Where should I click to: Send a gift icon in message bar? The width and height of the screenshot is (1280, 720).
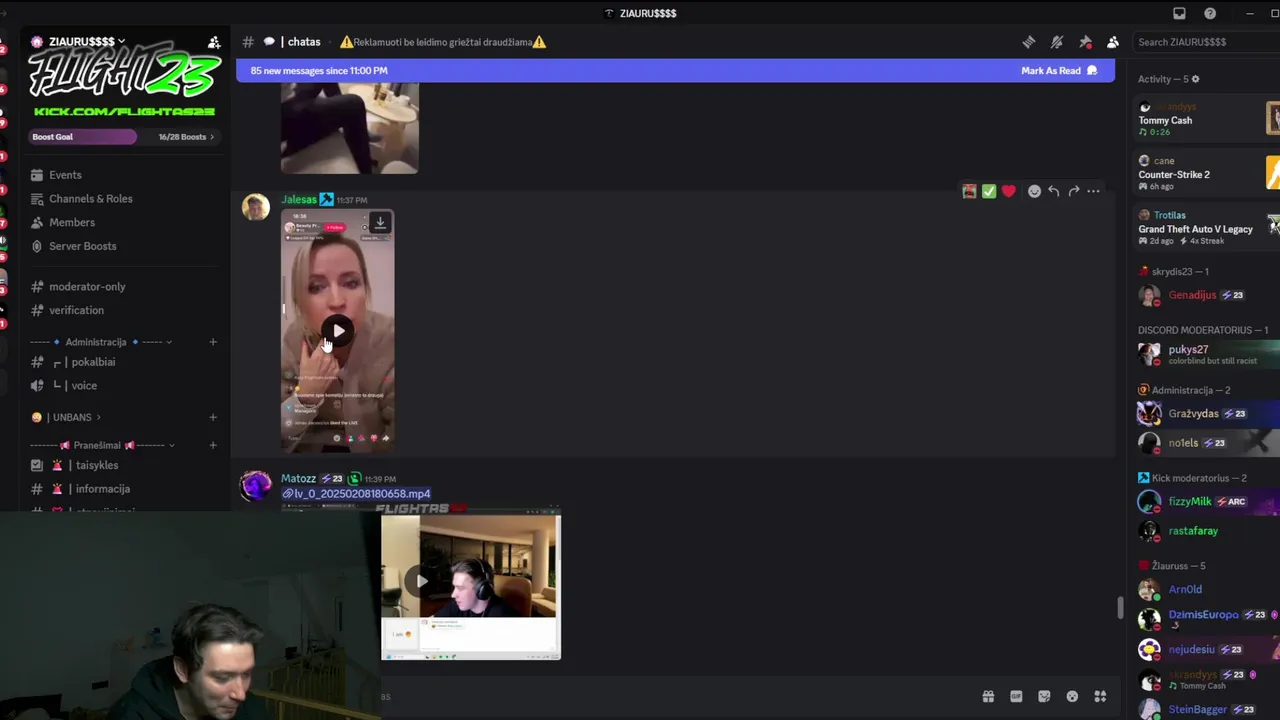coord(988,696)
